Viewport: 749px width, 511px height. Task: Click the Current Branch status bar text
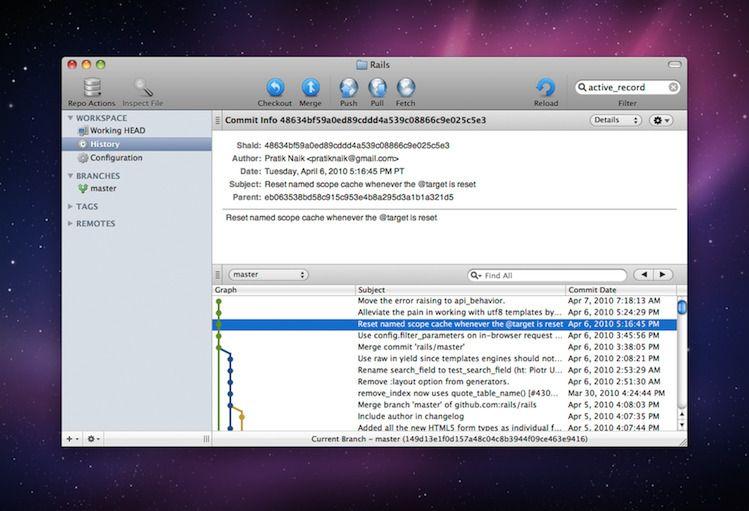click(449, 439)
